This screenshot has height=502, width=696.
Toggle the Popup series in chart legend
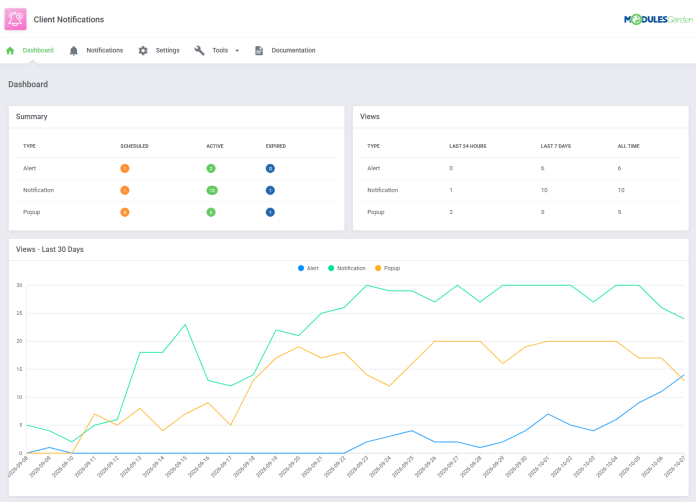(388, 268)
